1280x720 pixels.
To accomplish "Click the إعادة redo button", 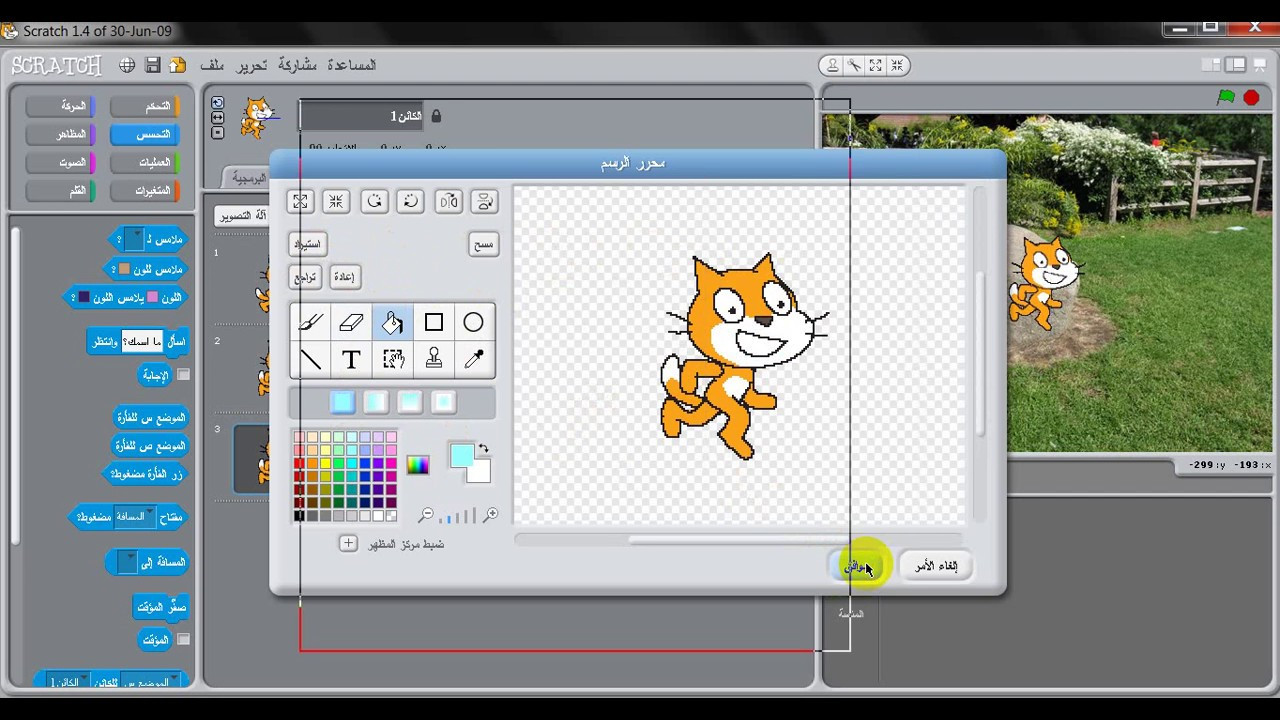I will coord(343,277).
